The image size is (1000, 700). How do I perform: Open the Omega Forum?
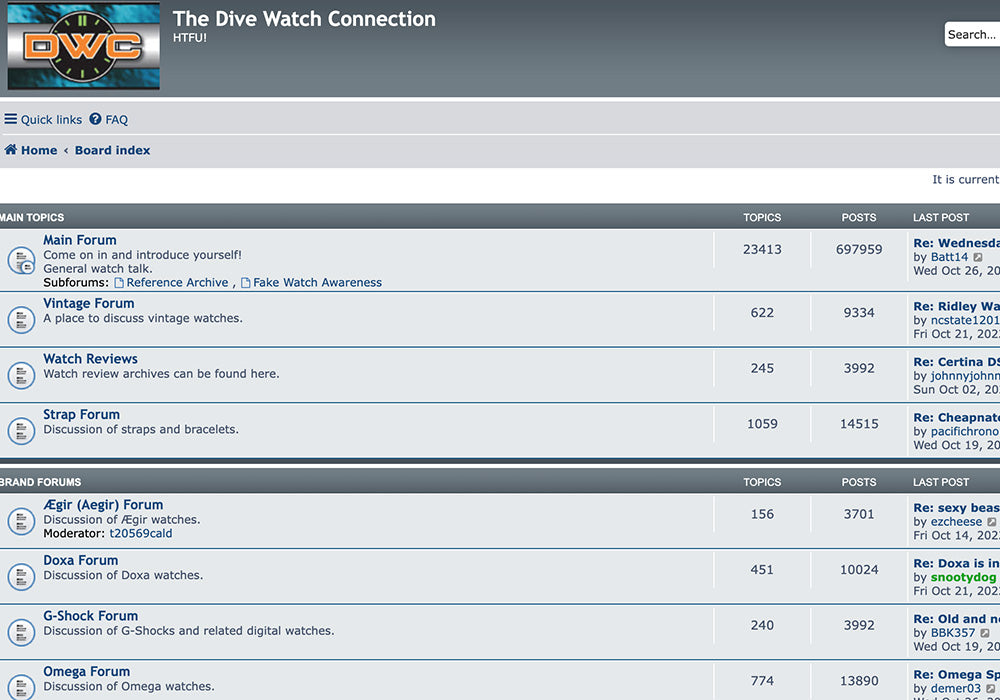[x=87, y=671]
